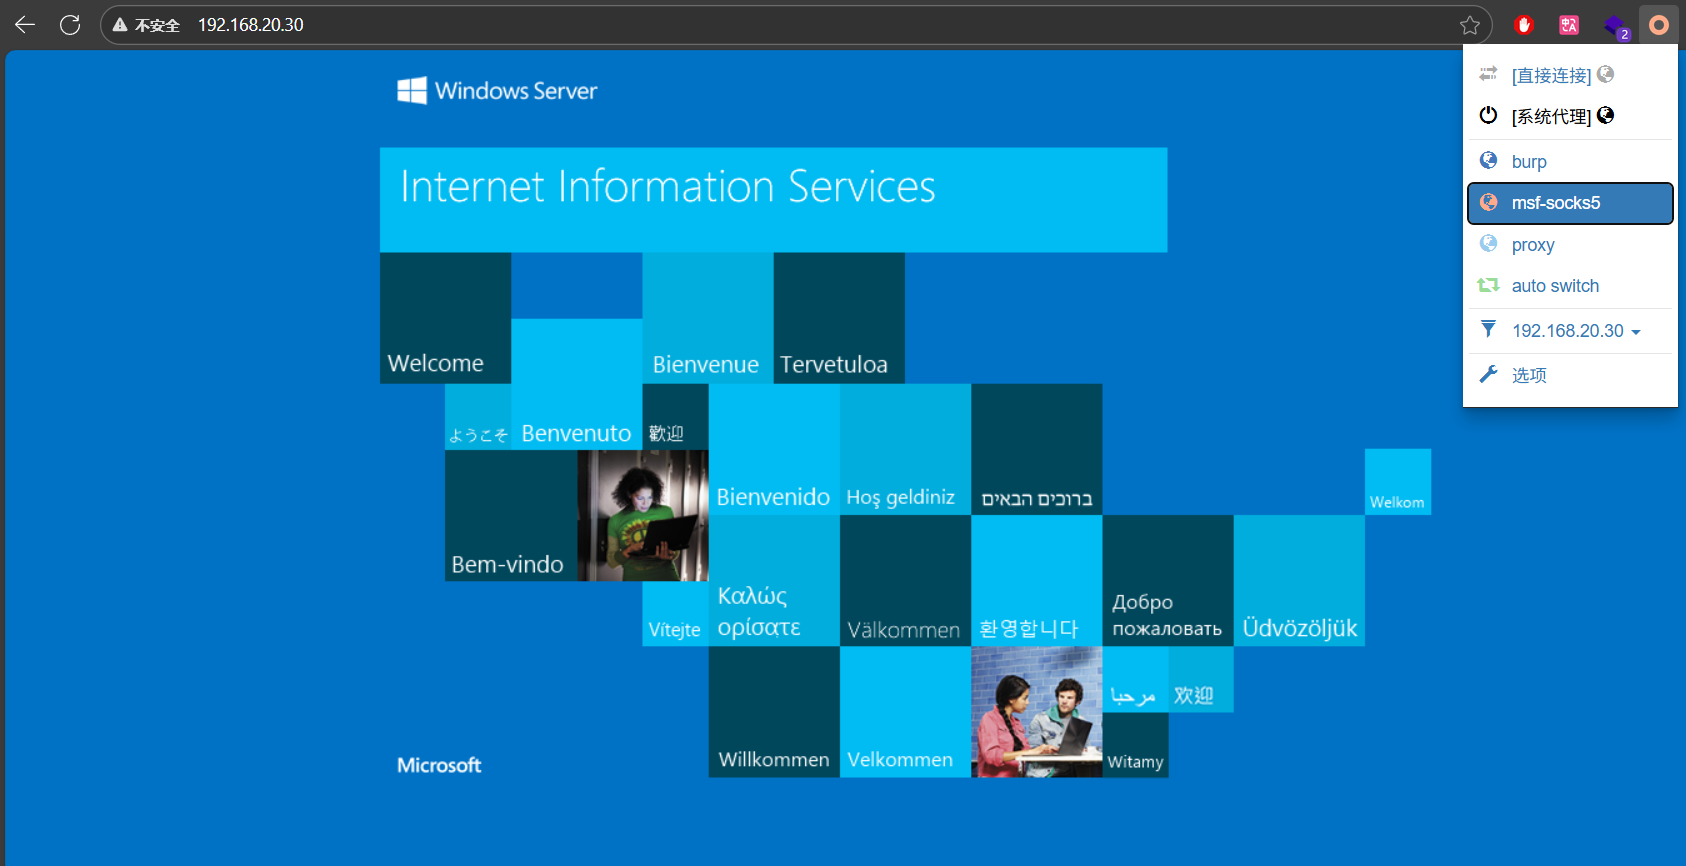Choose the proxy profile

click(1532, 245)
